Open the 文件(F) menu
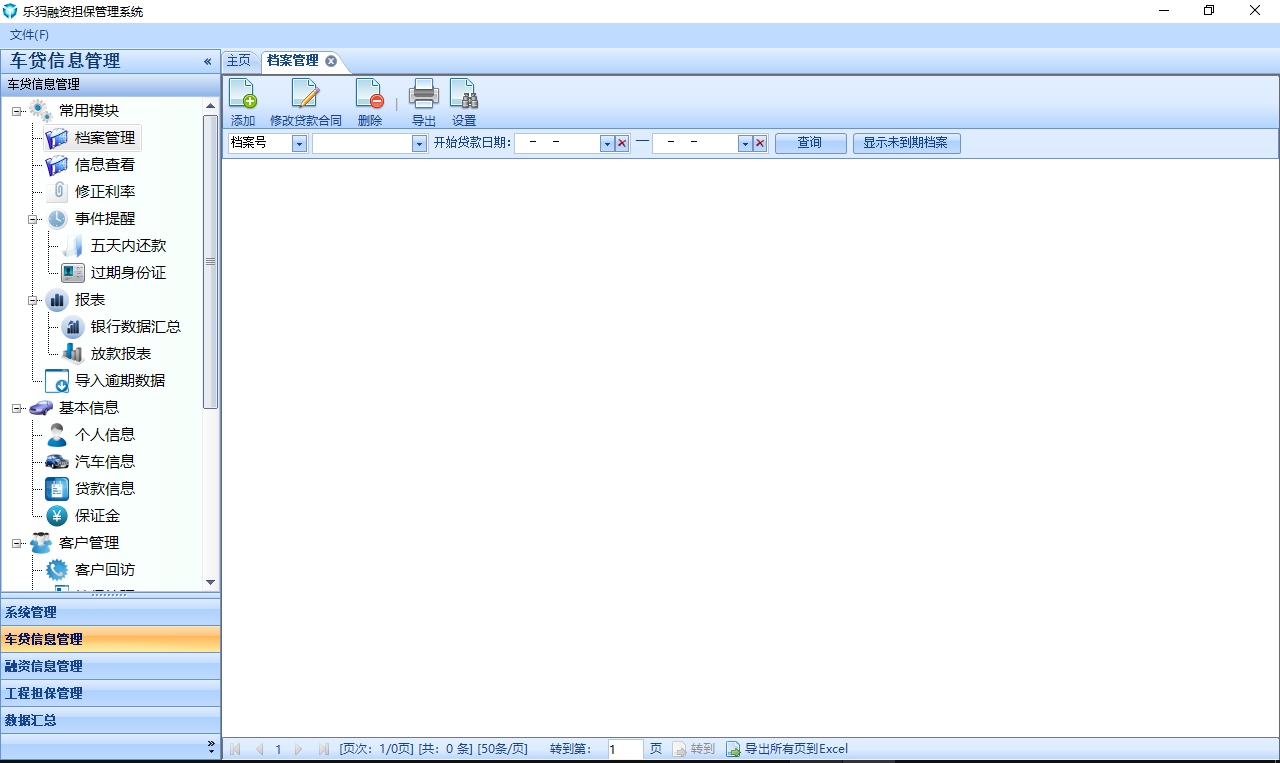Image resolution: width=1280 pixels, height=763 pixels. pyautogui.click(x=29, y=35)
